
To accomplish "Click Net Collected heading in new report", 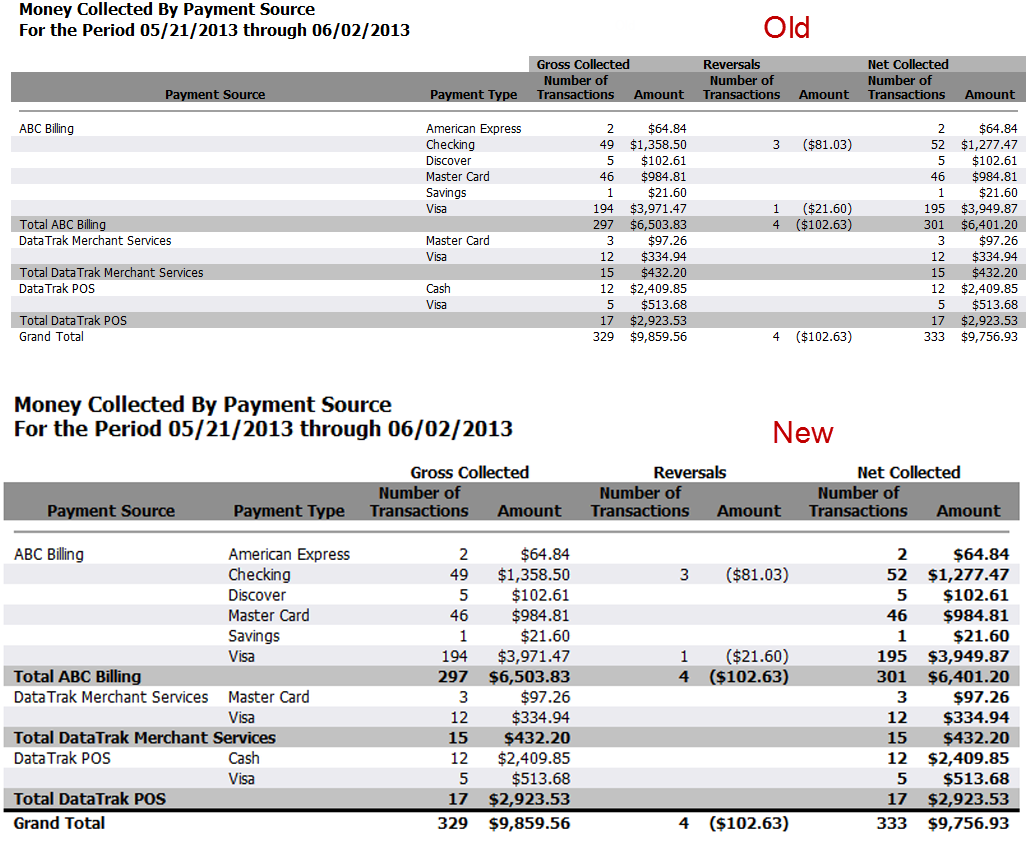I will coord(908,472).
